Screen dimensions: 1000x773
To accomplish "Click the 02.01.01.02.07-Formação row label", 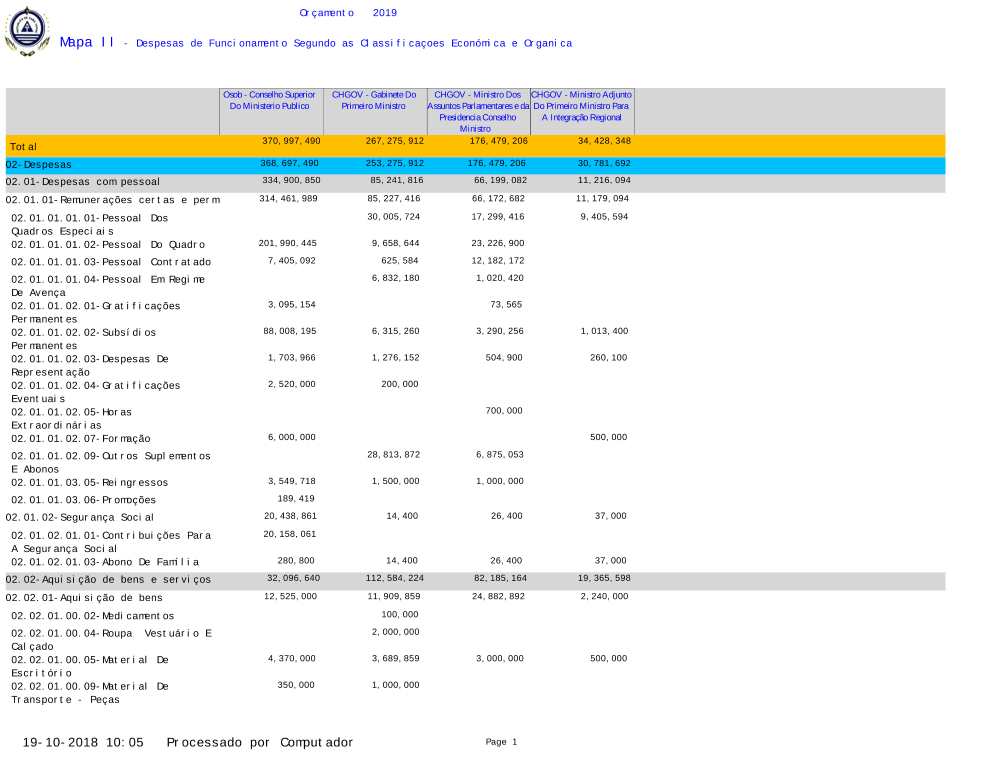I will [x=81, y=438].
